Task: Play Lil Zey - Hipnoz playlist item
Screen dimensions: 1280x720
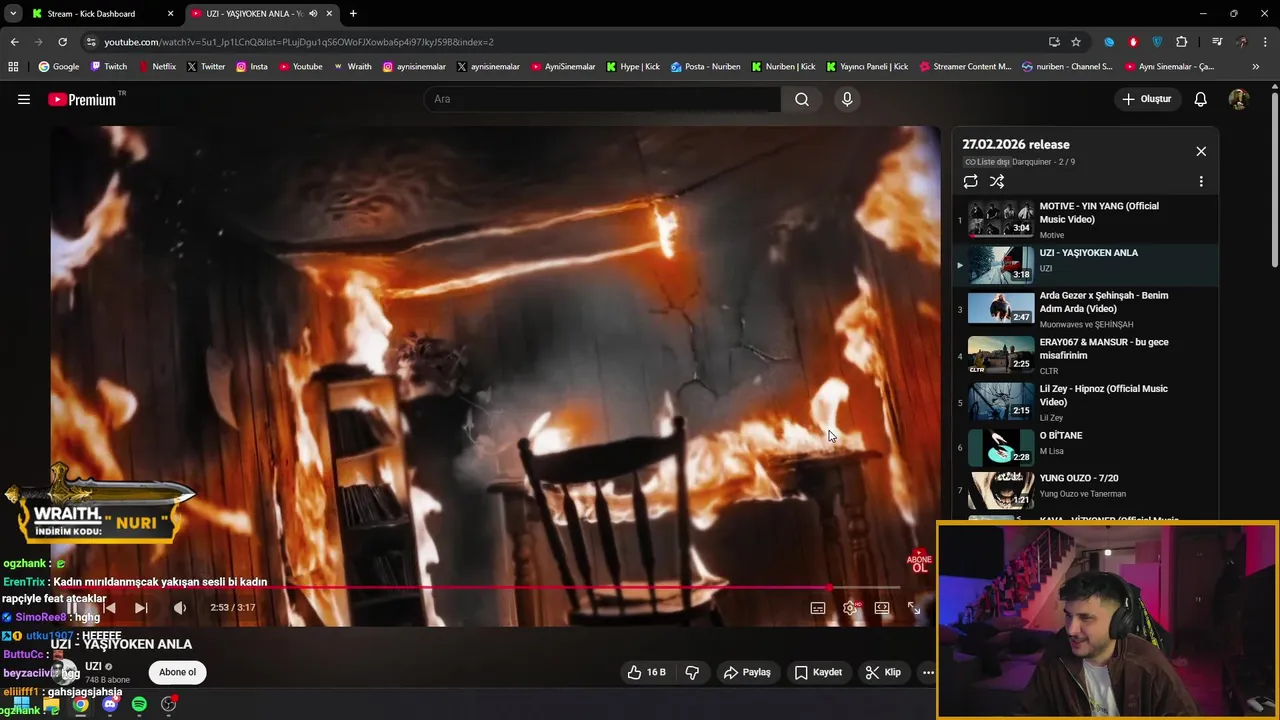Action: 1085,403
